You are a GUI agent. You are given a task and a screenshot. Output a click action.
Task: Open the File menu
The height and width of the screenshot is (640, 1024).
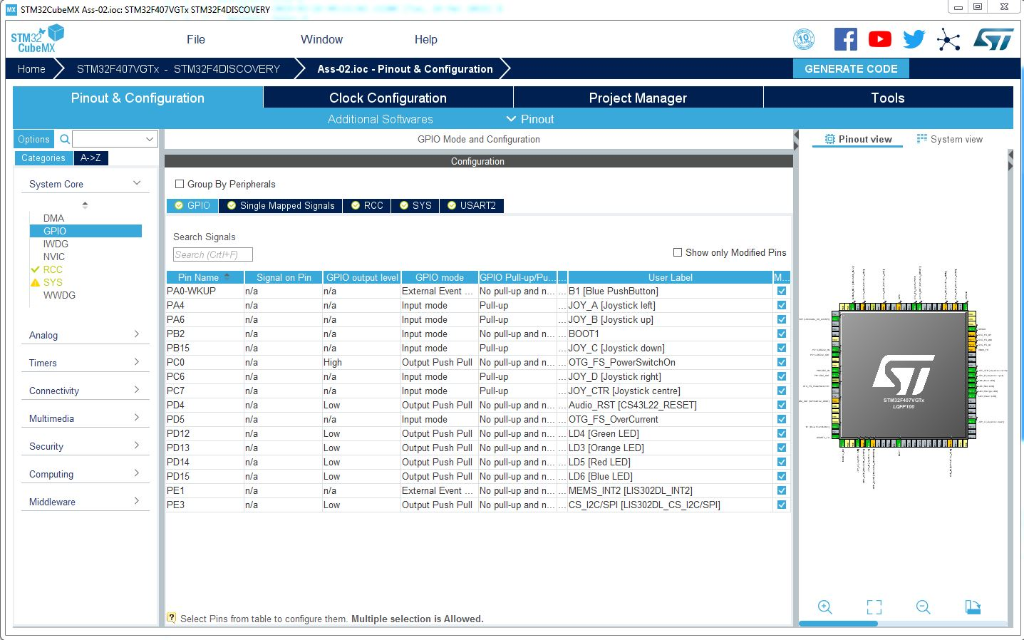pos(196,40)
